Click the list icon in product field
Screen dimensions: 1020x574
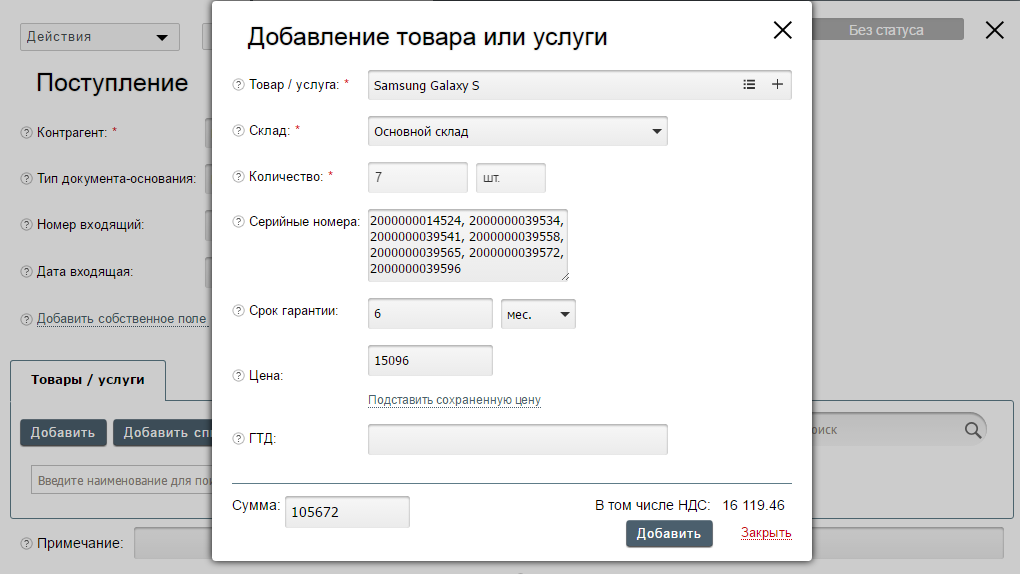[749, 85]
